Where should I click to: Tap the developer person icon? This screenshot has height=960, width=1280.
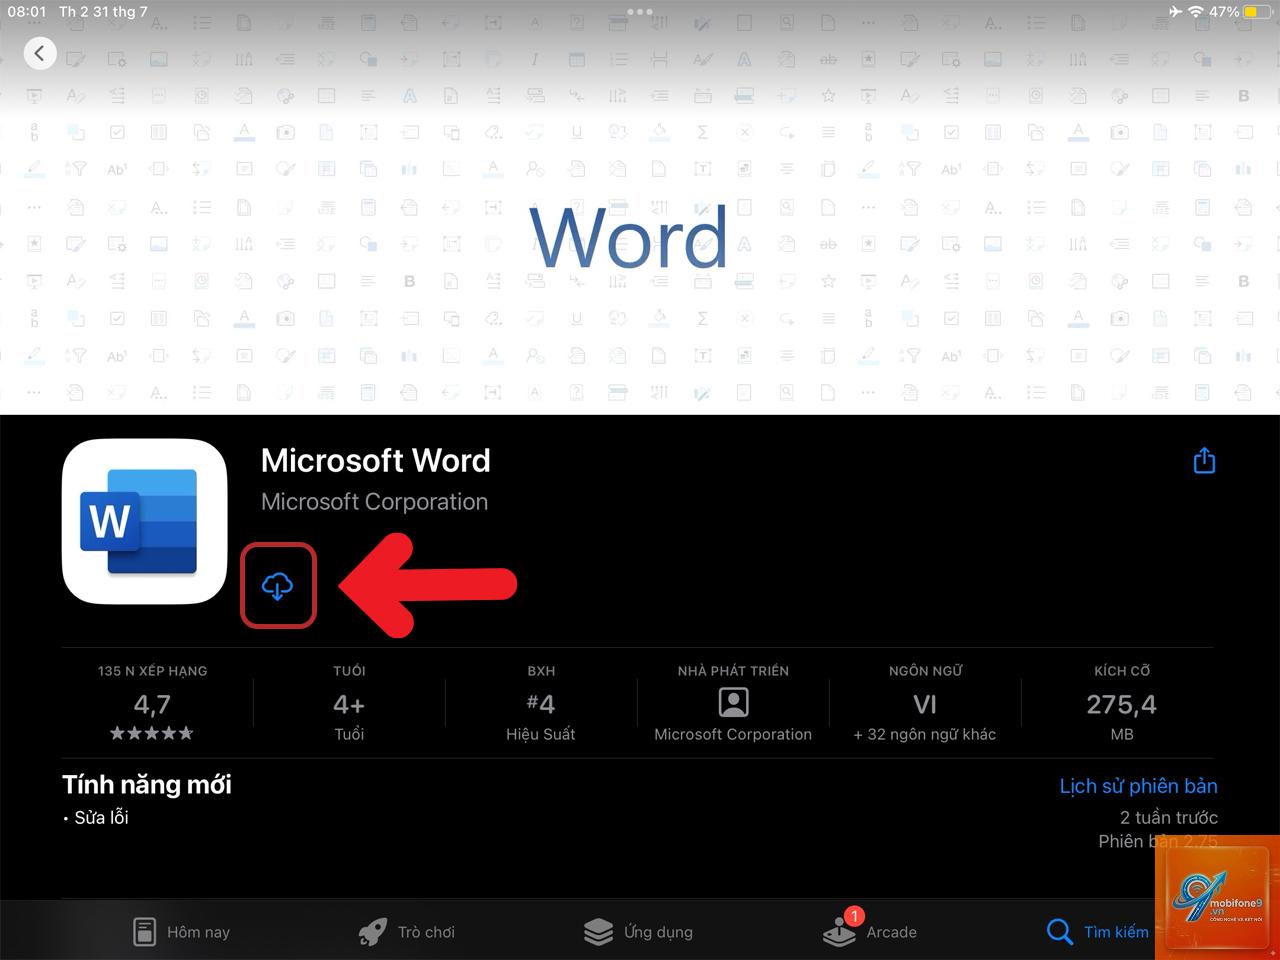click(x=733, y=703)
